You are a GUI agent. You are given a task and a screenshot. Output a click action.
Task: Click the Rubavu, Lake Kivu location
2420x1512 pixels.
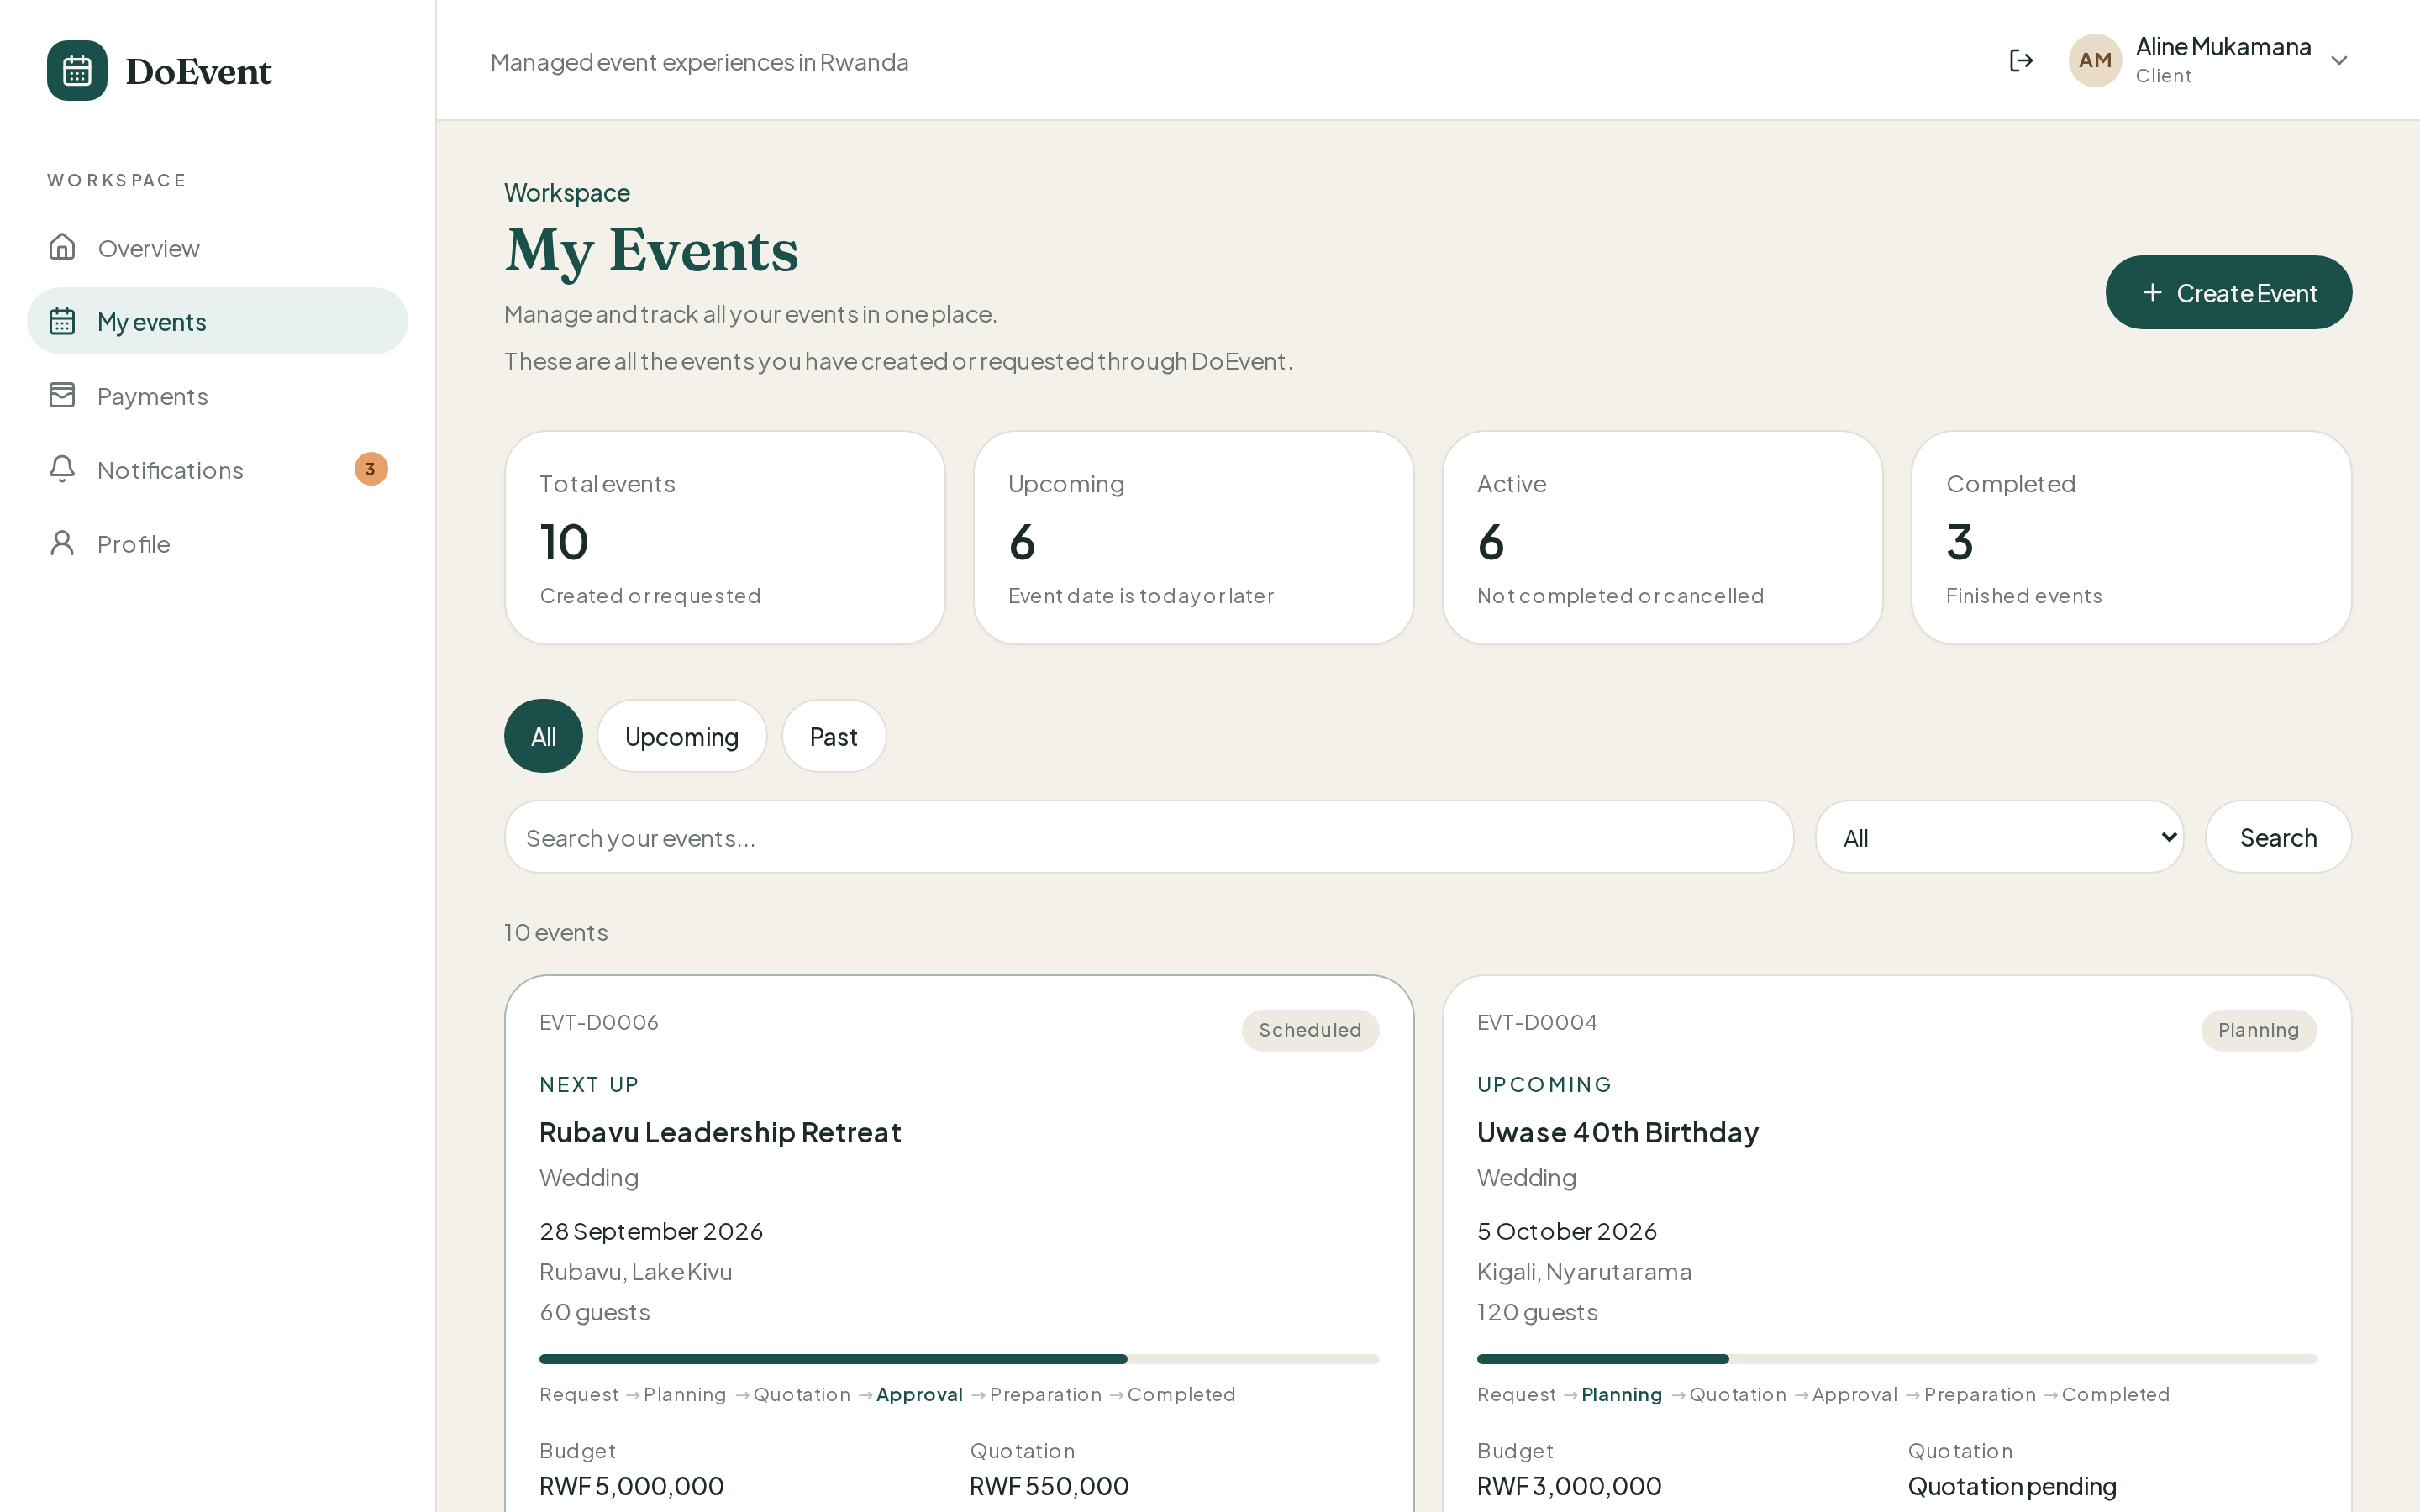pos(636,1272)
